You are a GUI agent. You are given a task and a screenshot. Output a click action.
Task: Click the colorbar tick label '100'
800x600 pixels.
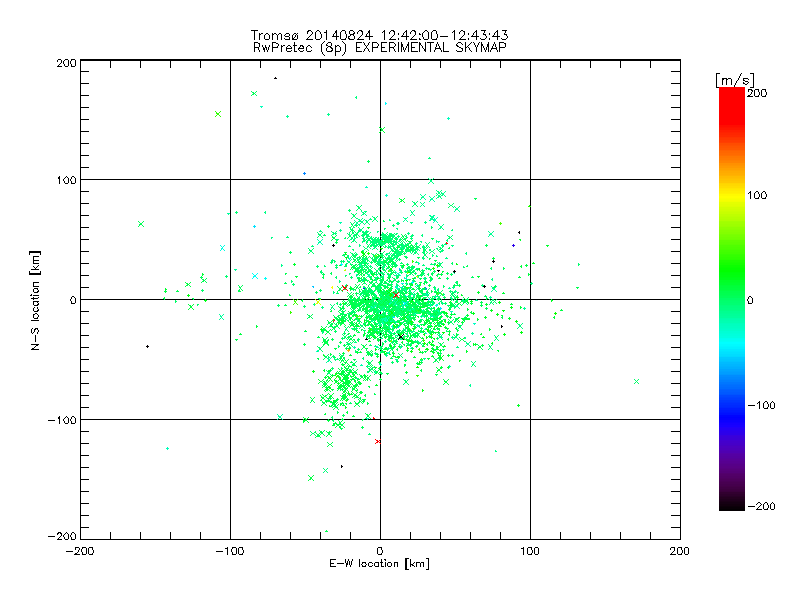click(x=757, y=195)
